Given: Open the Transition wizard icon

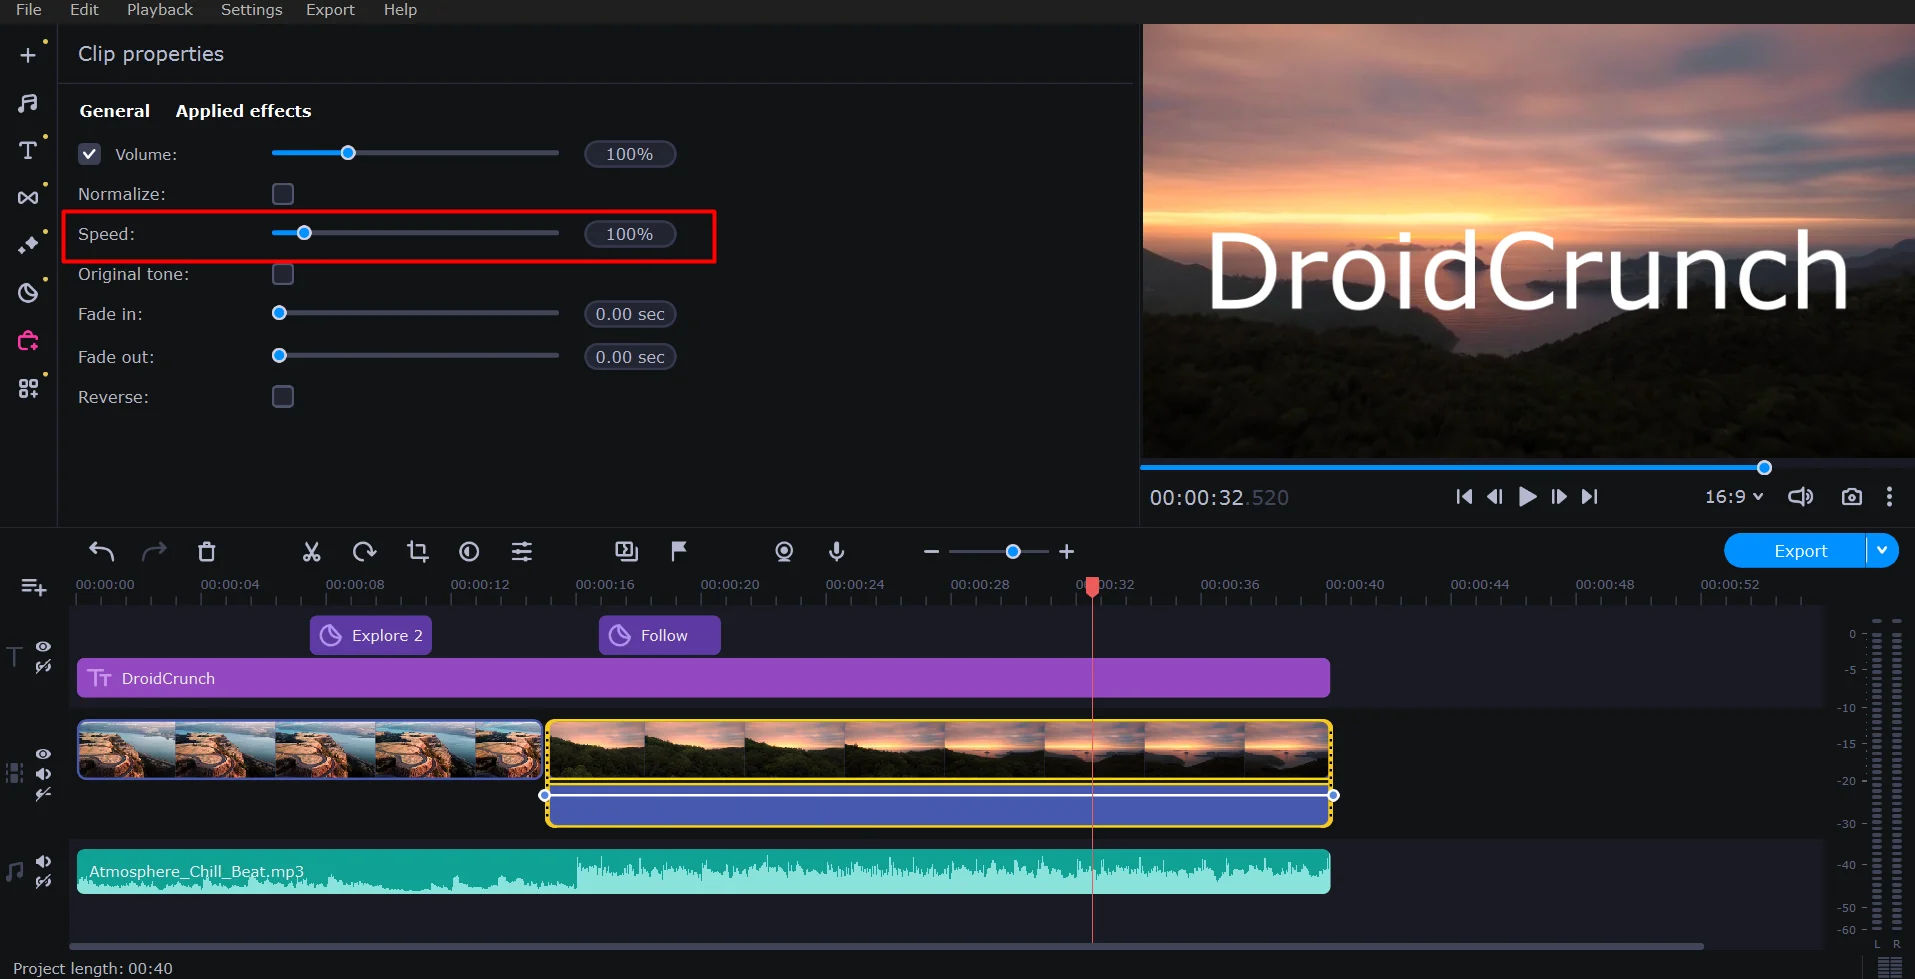Looking at the screenshot, I should point(626,551).
